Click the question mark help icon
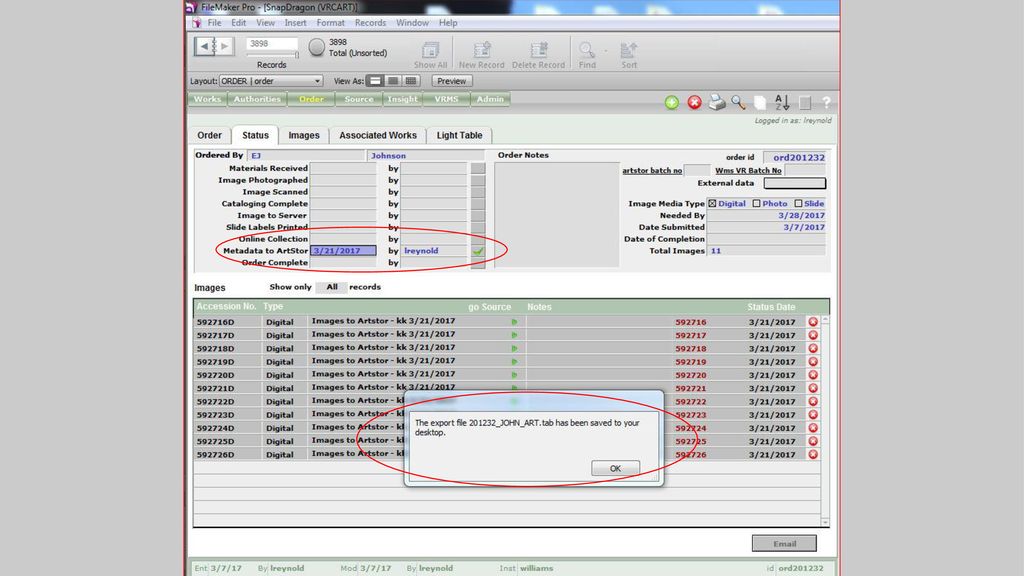The image size is (1024, 576). [826, 102]
